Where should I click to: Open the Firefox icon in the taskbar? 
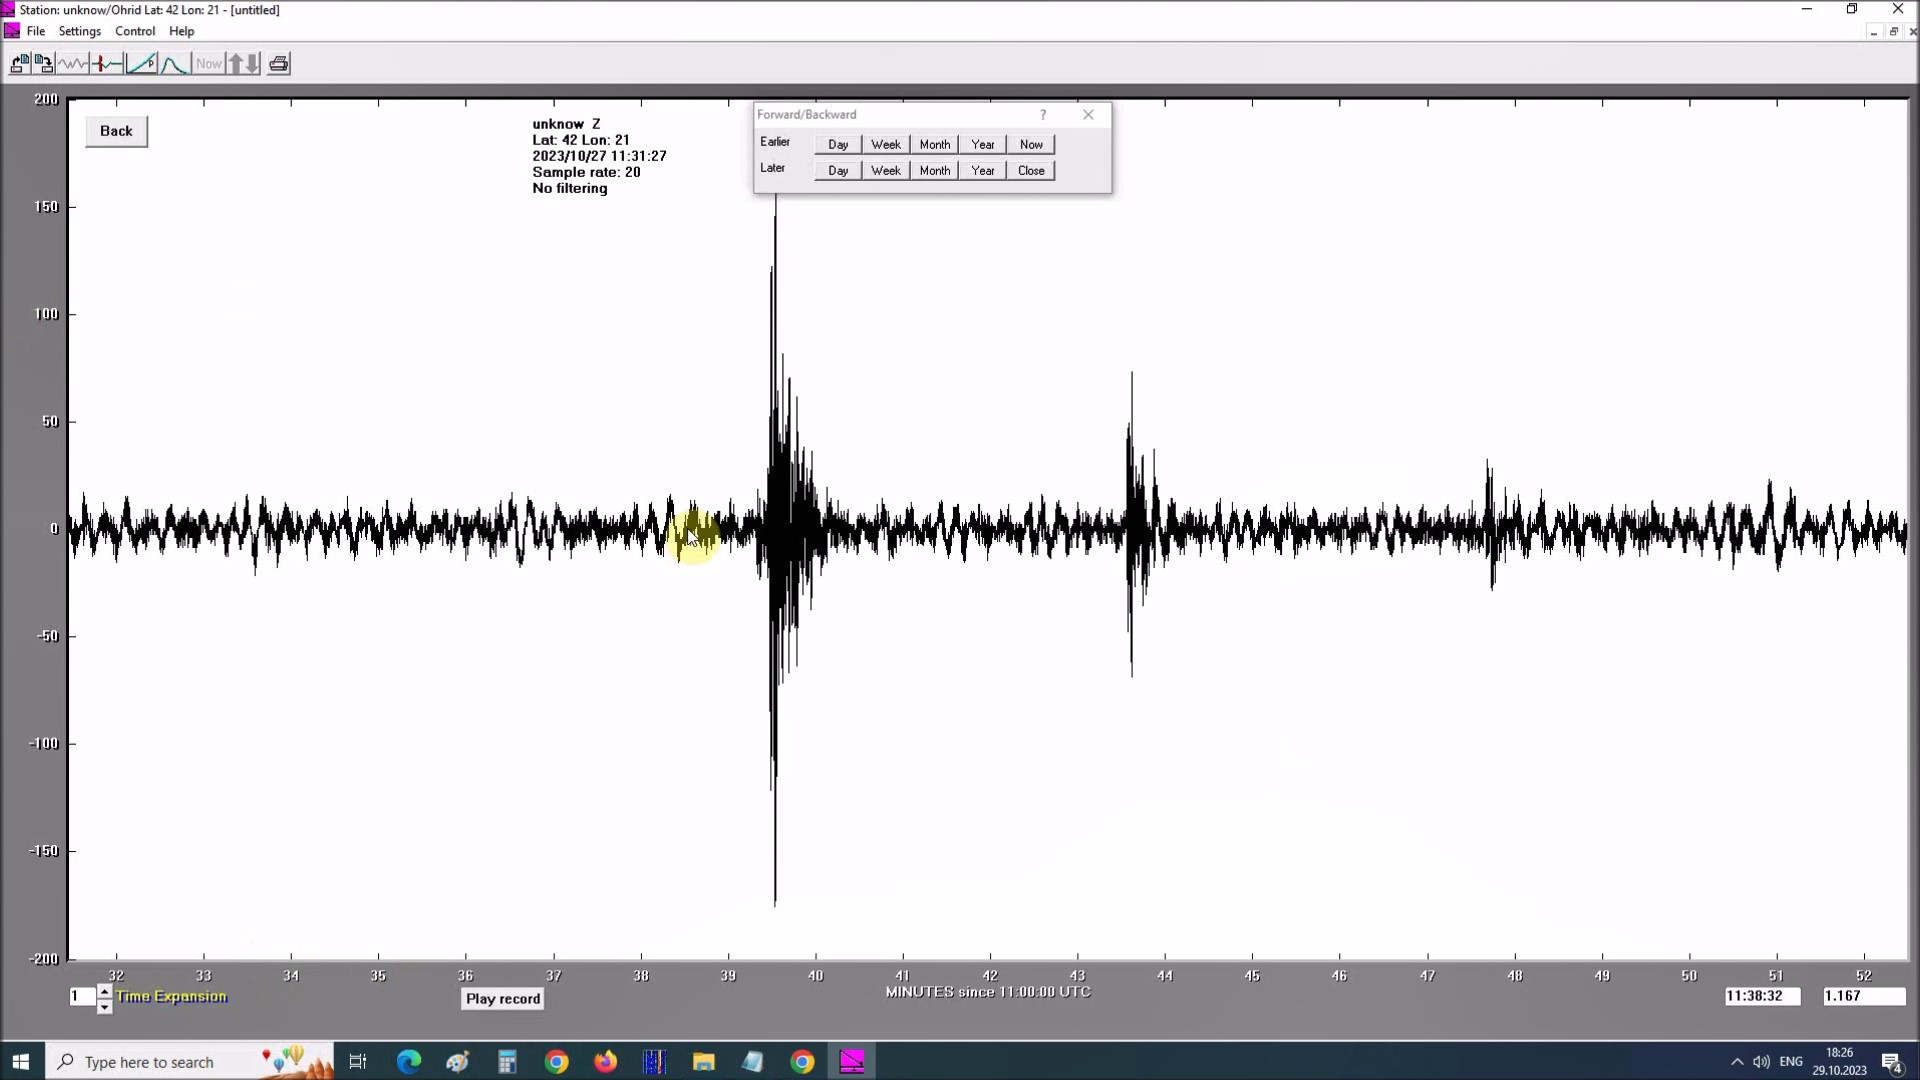606,1062
